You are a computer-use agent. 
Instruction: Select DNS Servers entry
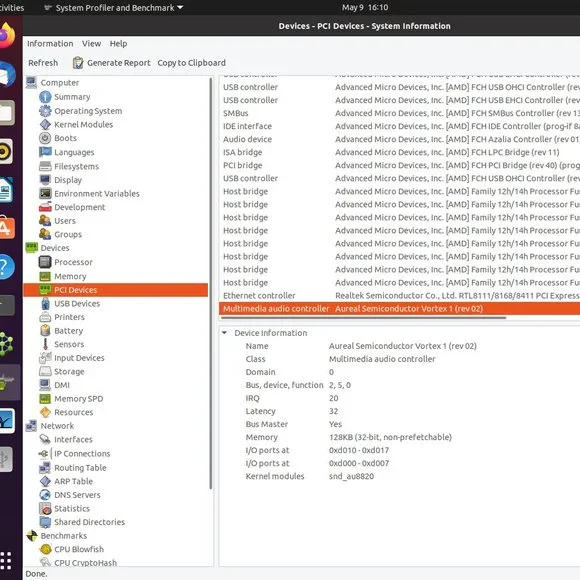click(77, 495)
